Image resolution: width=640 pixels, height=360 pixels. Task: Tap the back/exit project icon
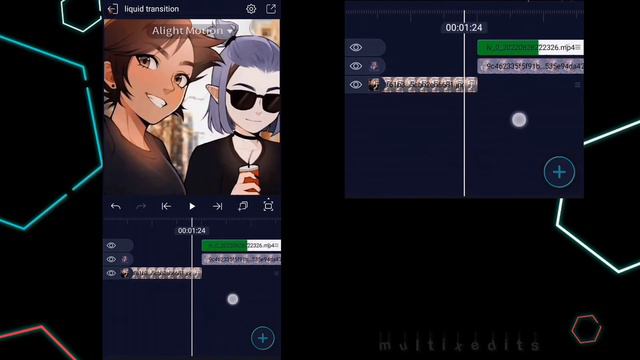[x=113, y=9]
